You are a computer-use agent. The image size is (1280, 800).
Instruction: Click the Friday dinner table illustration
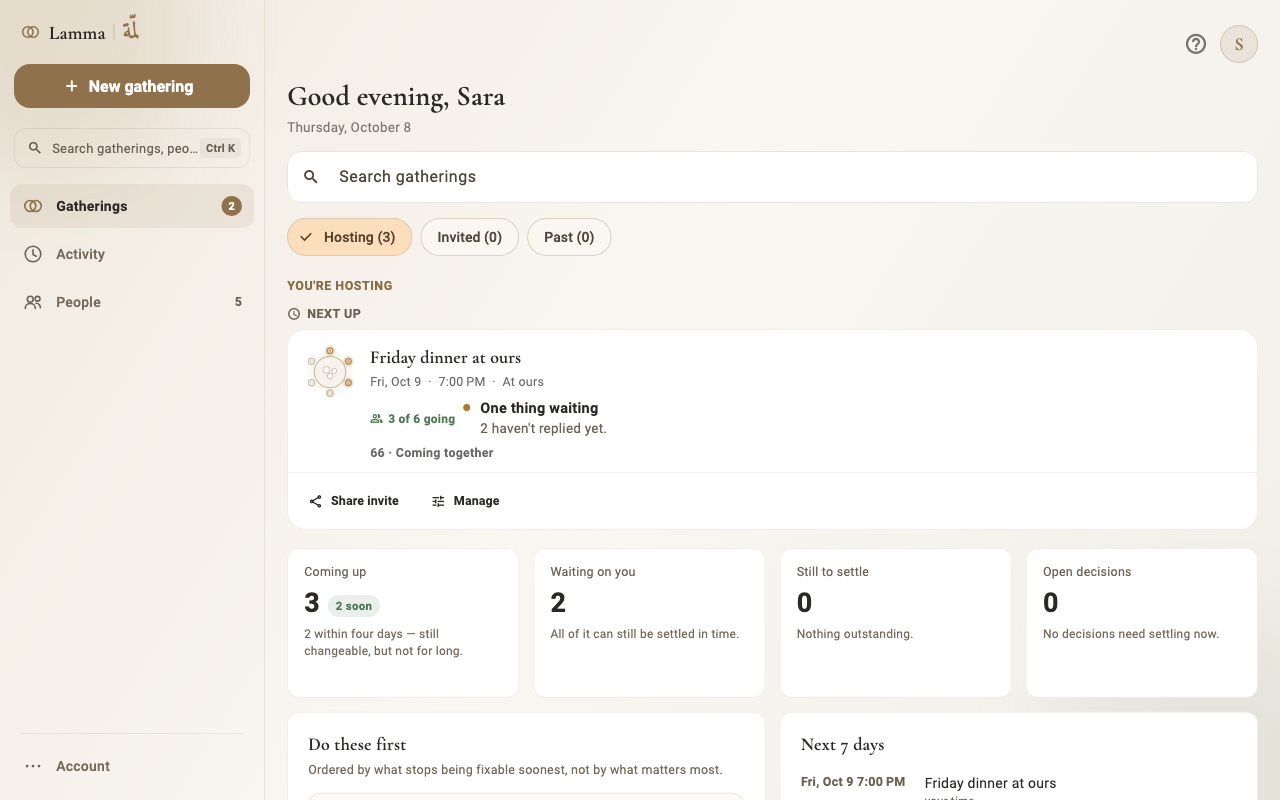tap(330, 372)
